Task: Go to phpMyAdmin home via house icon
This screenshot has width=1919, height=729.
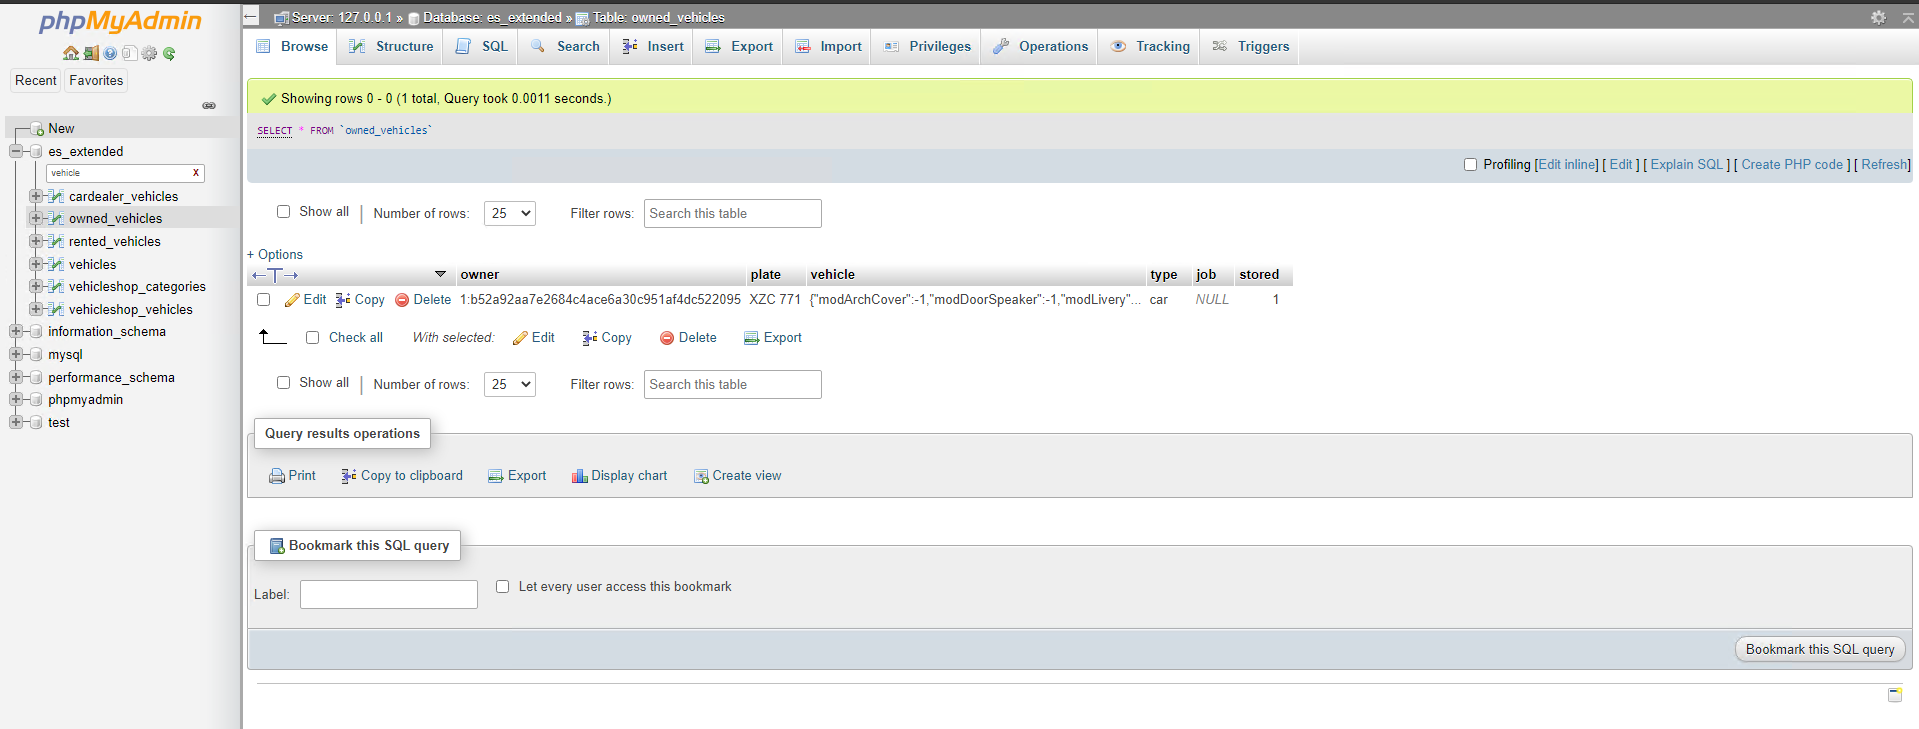Action: pyautogui.click(x=71, y=53)
